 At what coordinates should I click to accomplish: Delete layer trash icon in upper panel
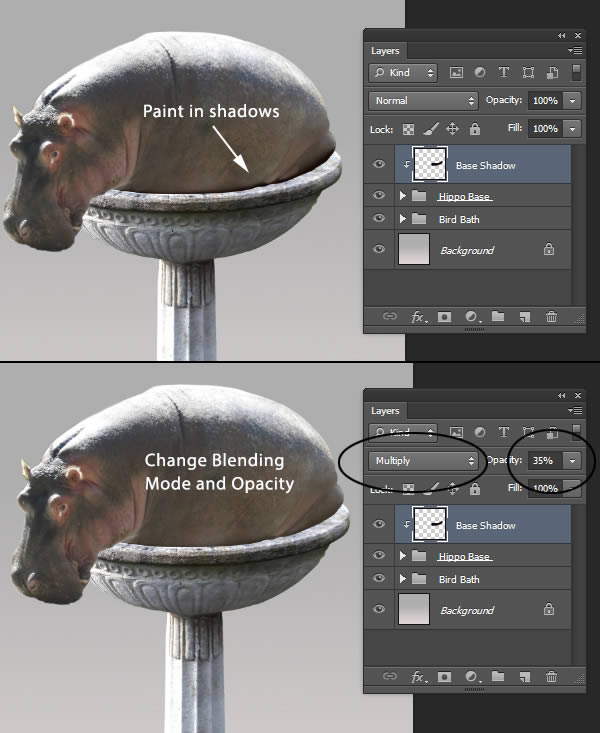tap(551, 317)
